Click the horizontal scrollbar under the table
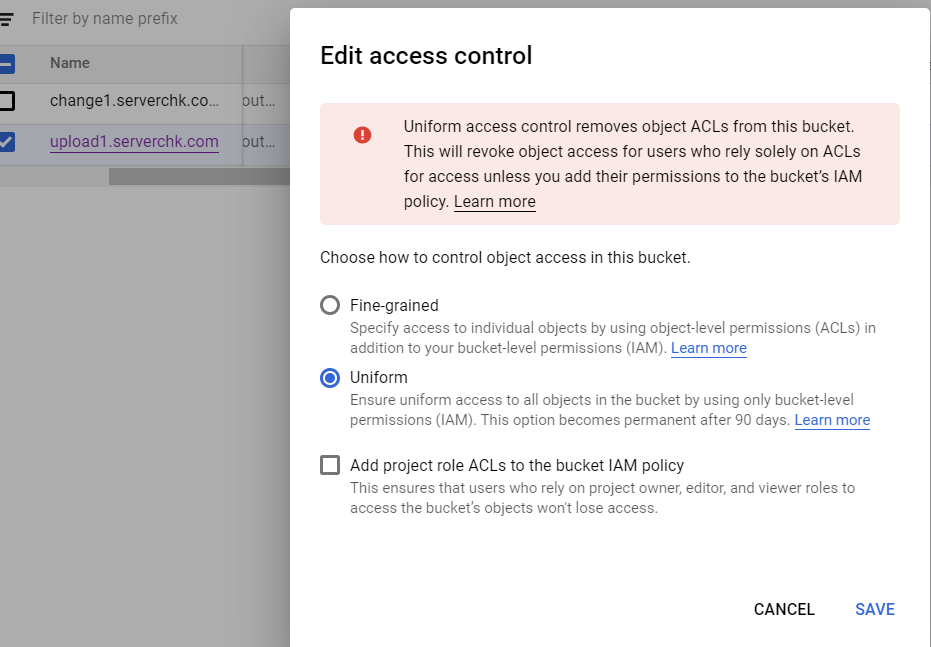This screenshot has height=647, width=931. [199, 176]
